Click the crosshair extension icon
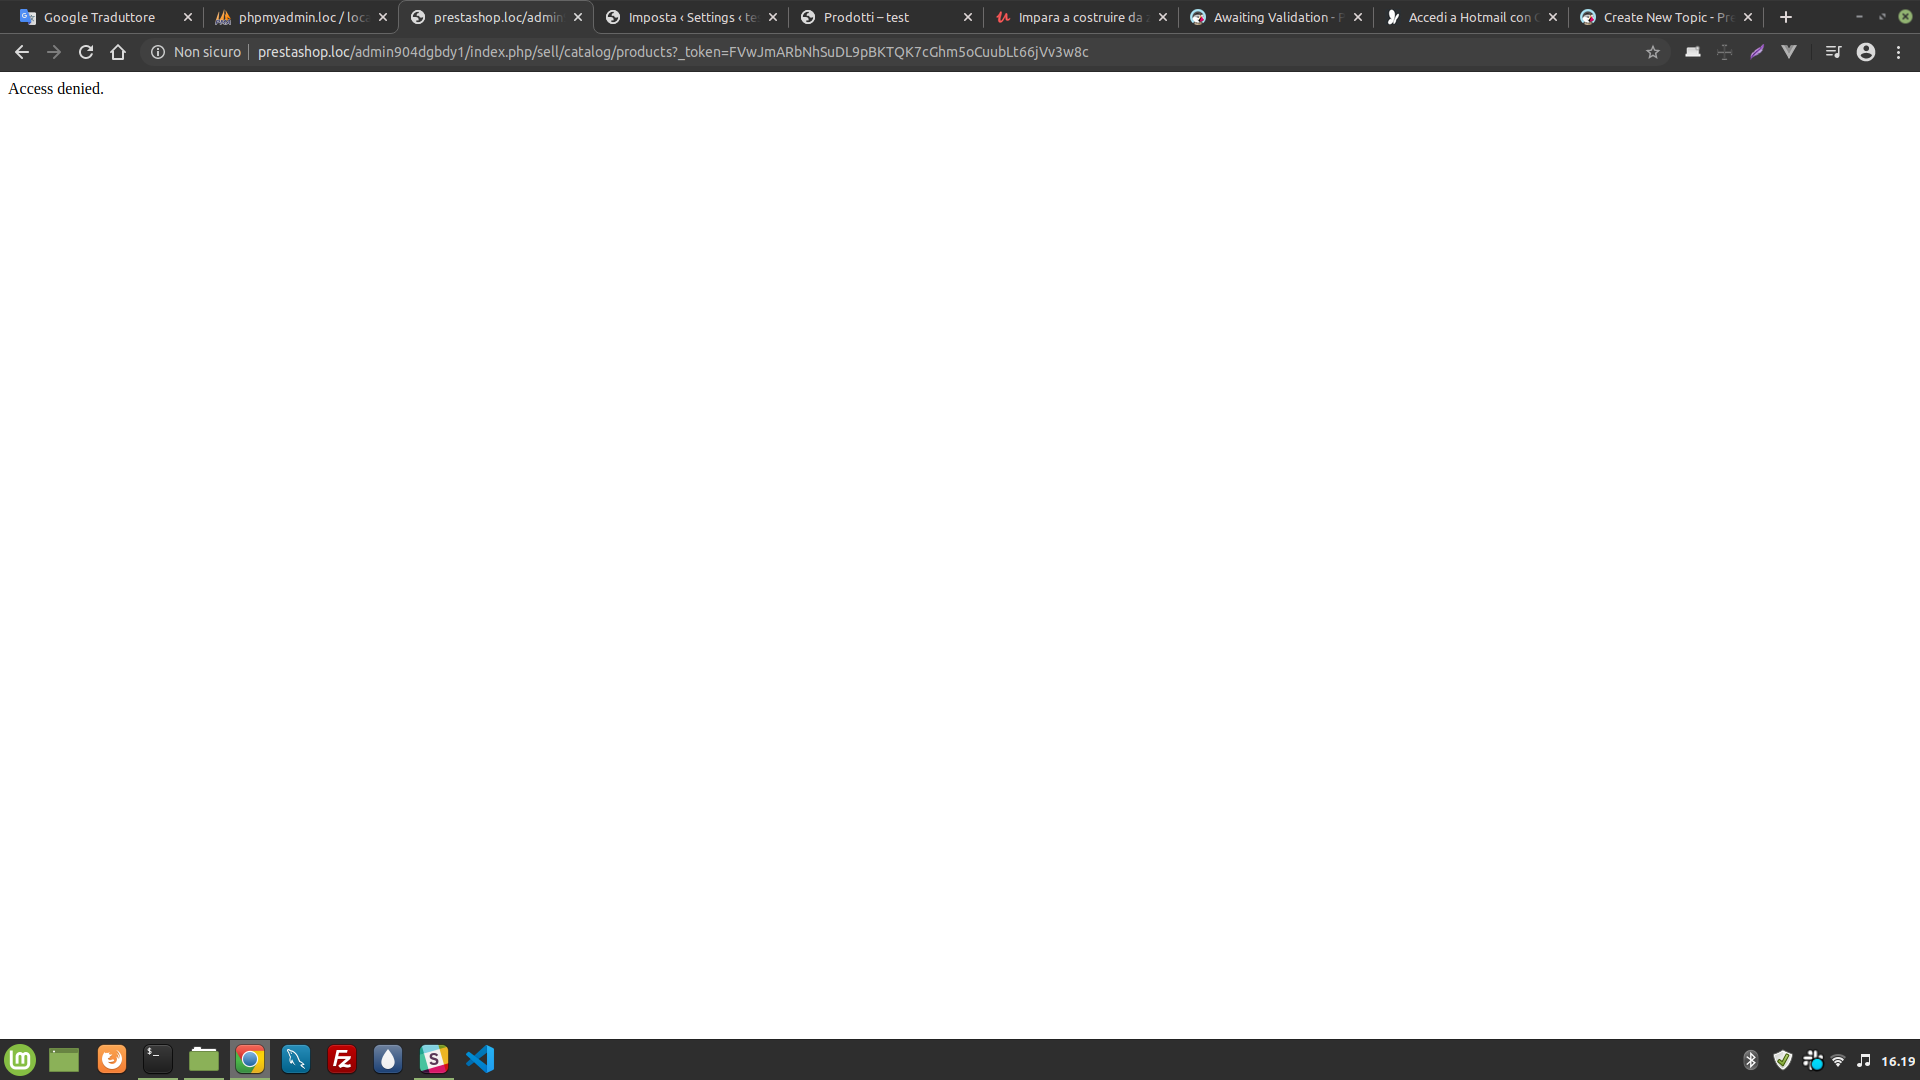The width and height of the screenshot is (1920, 1080). [1724, 52]
